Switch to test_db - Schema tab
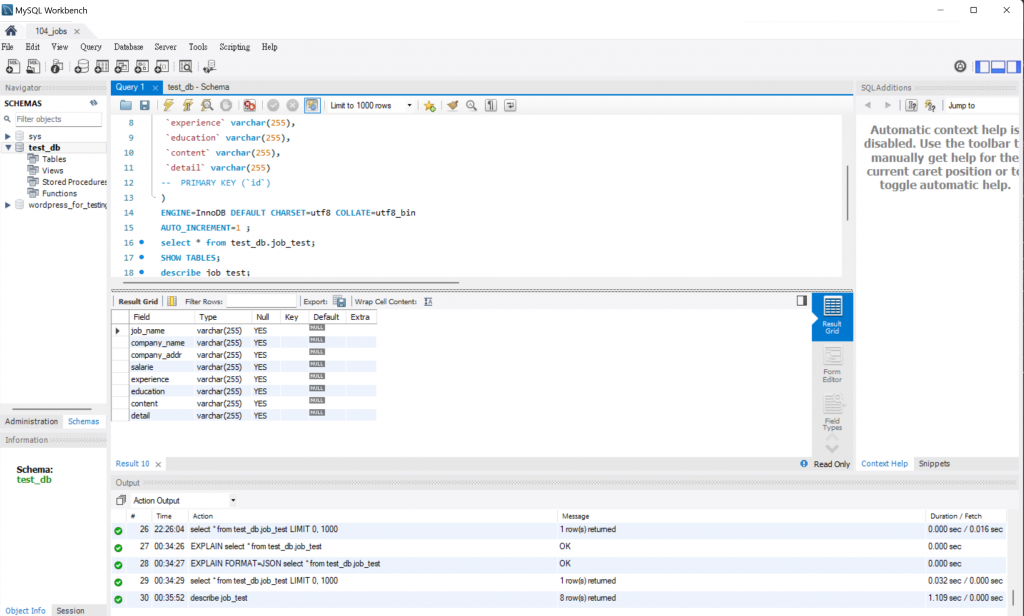Screen dimensions: 1024x616 (198, 87)
